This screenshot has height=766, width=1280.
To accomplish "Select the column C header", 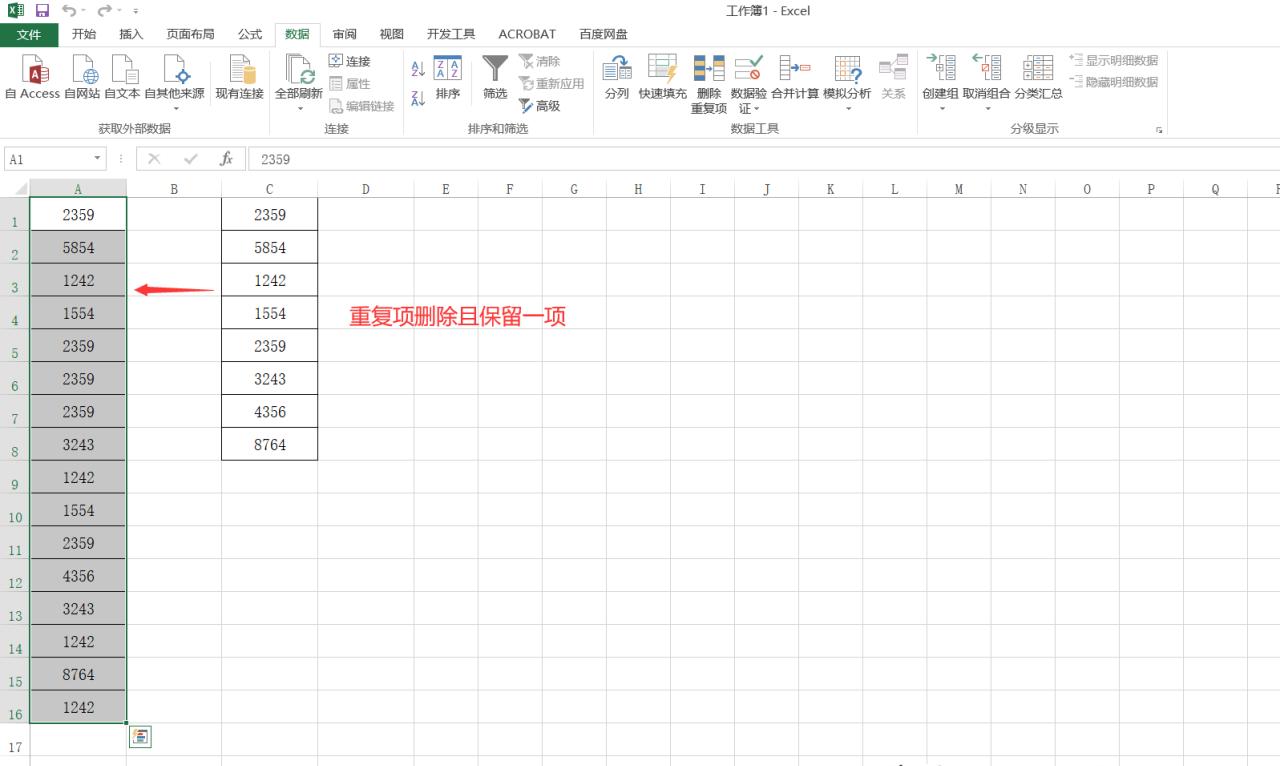I will 269,188.
